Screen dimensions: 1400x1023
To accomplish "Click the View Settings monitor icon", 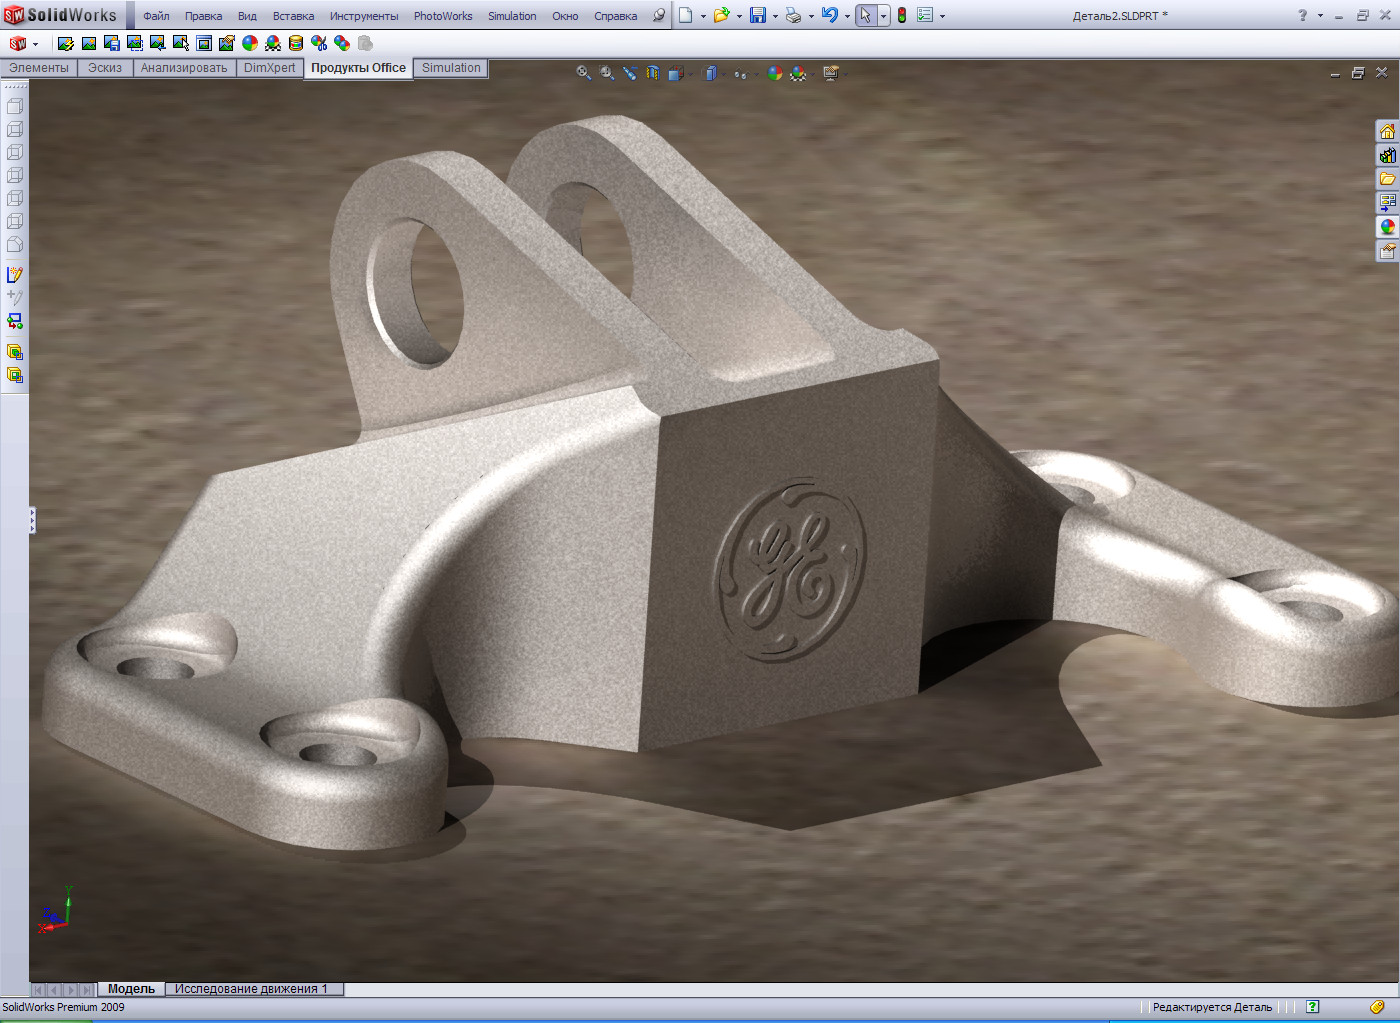I will [830, 73].
